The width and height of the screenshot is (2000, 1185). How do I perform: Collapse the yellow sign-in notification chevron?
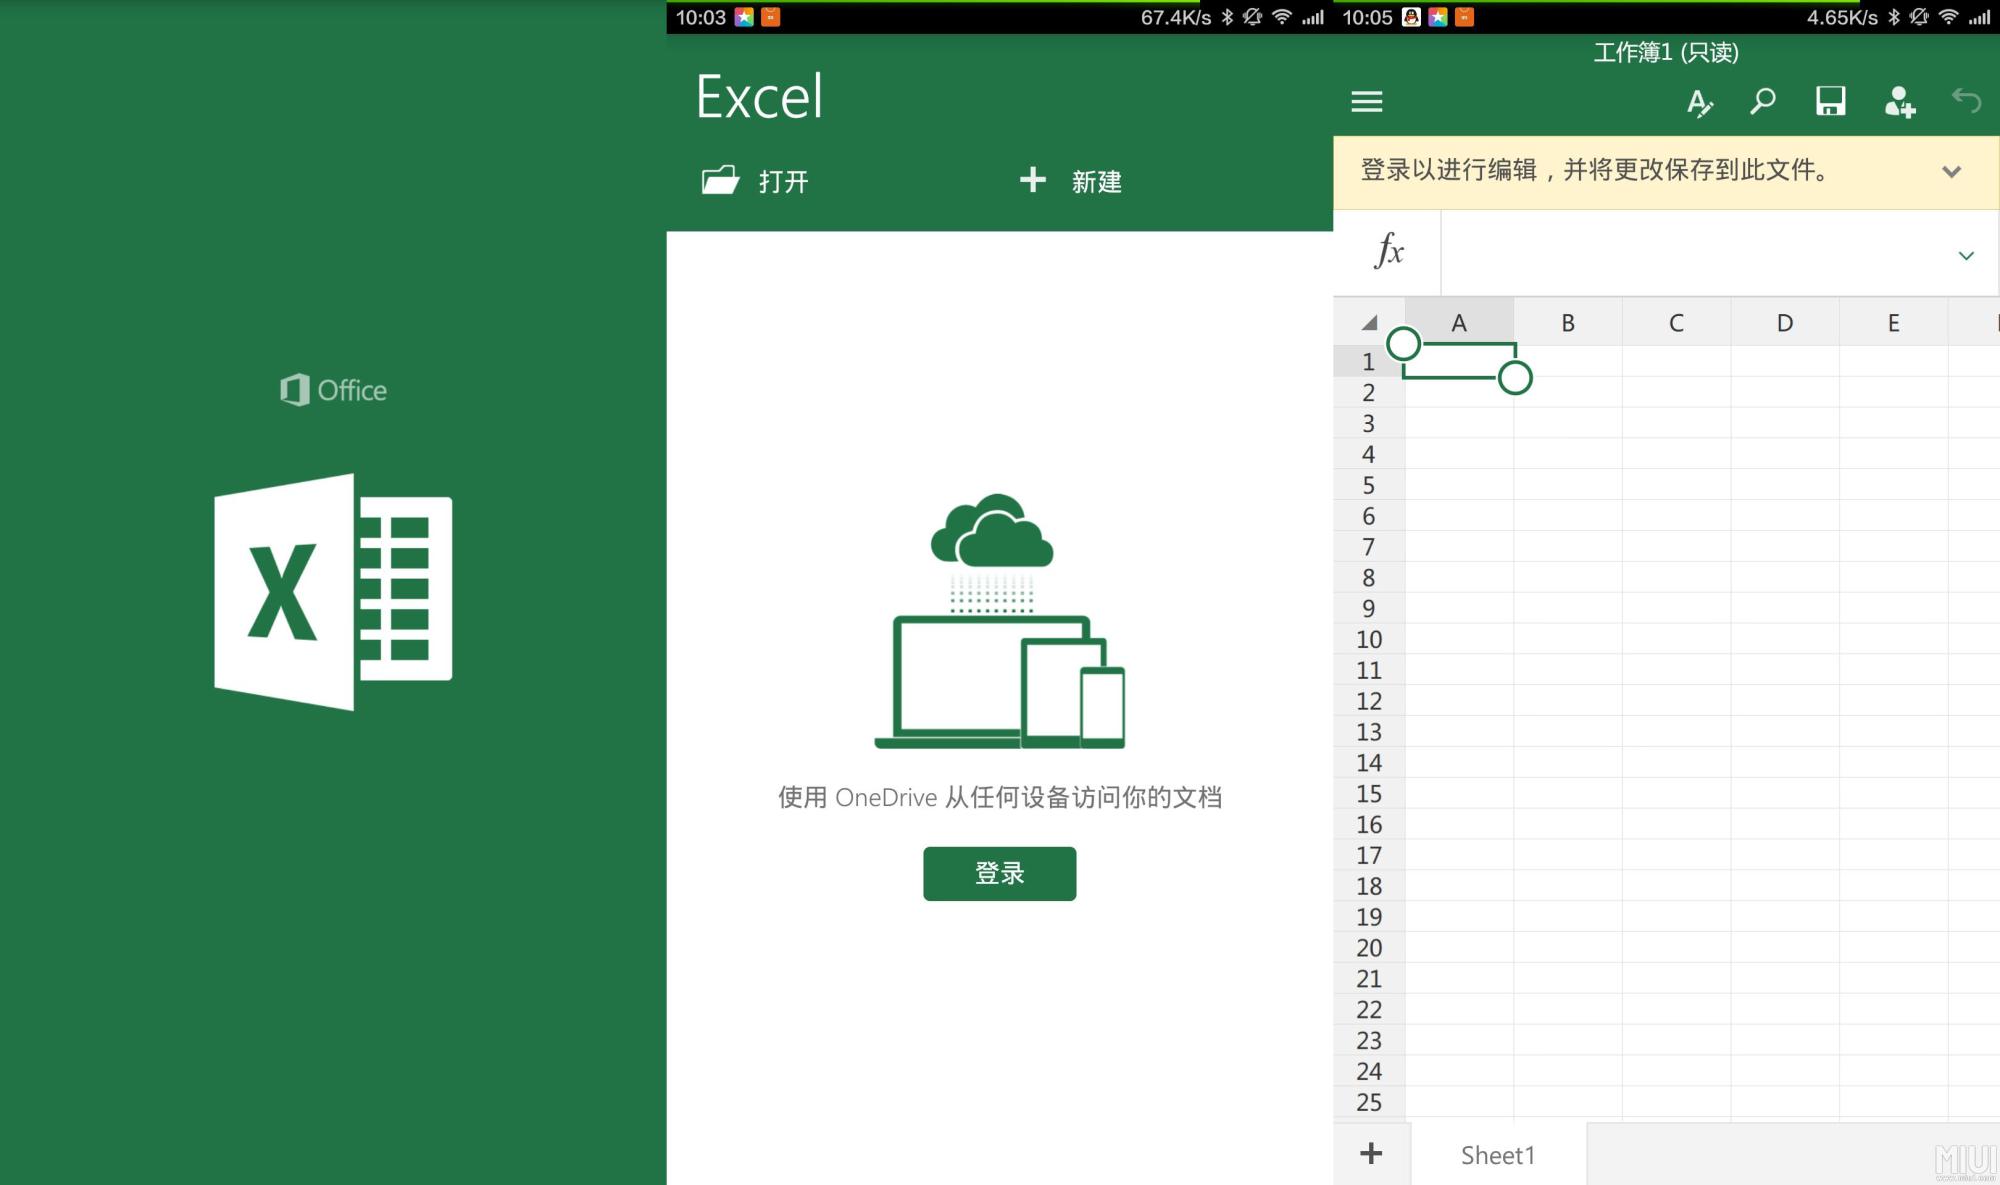[1951, 171]
